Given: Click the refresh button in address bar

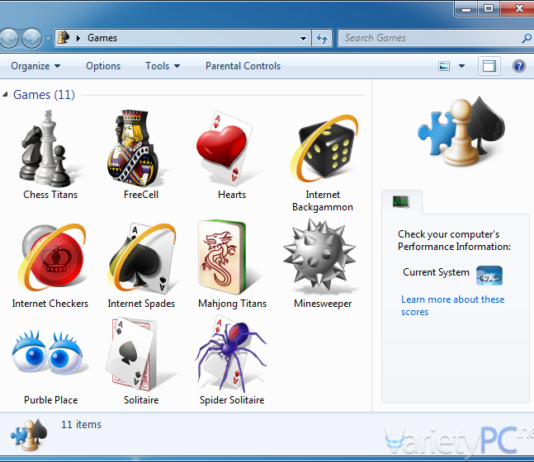Looking at the screenshot, I should point(322,38).
